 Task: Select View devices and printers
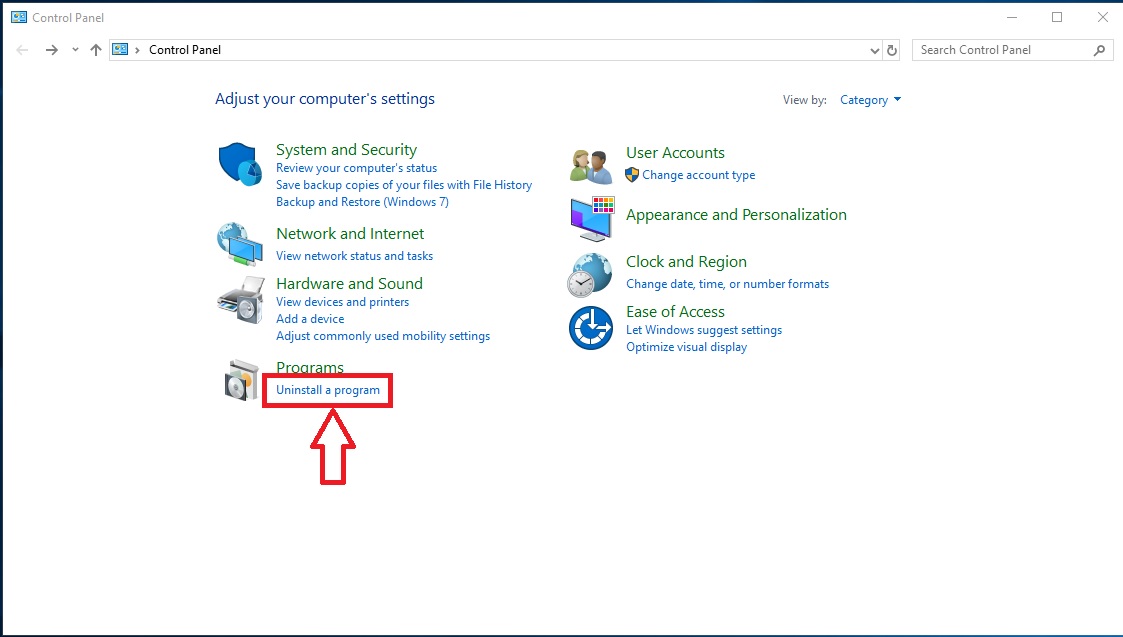pyautogui.click(x=342, y=302)
